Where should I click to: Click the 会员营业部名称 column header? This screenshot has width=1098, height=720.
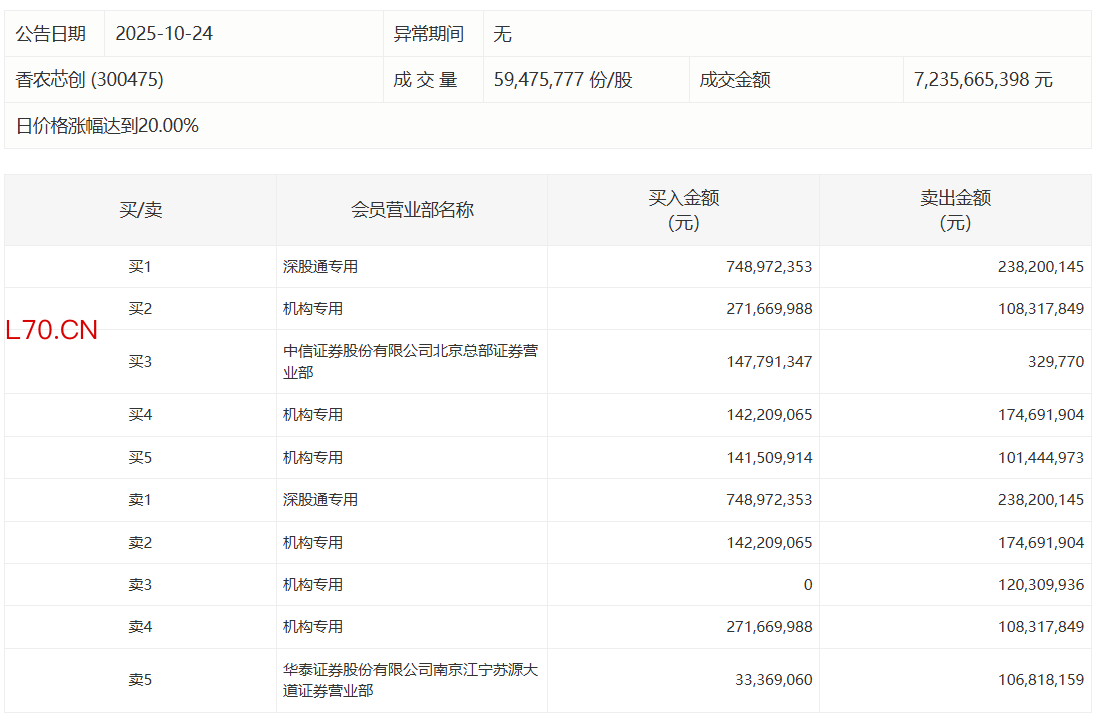click(412, 210)
